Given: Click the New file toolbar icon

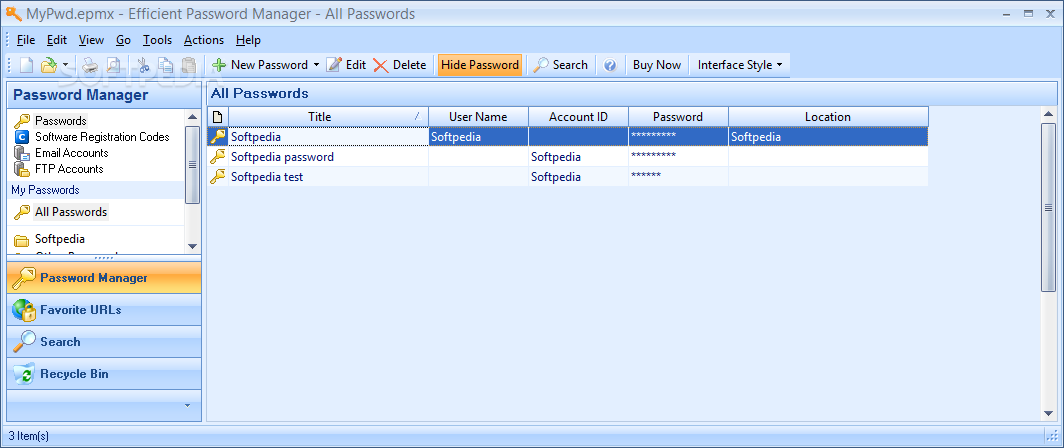Looking at the screenshot, I should click(x=26, y=65).
